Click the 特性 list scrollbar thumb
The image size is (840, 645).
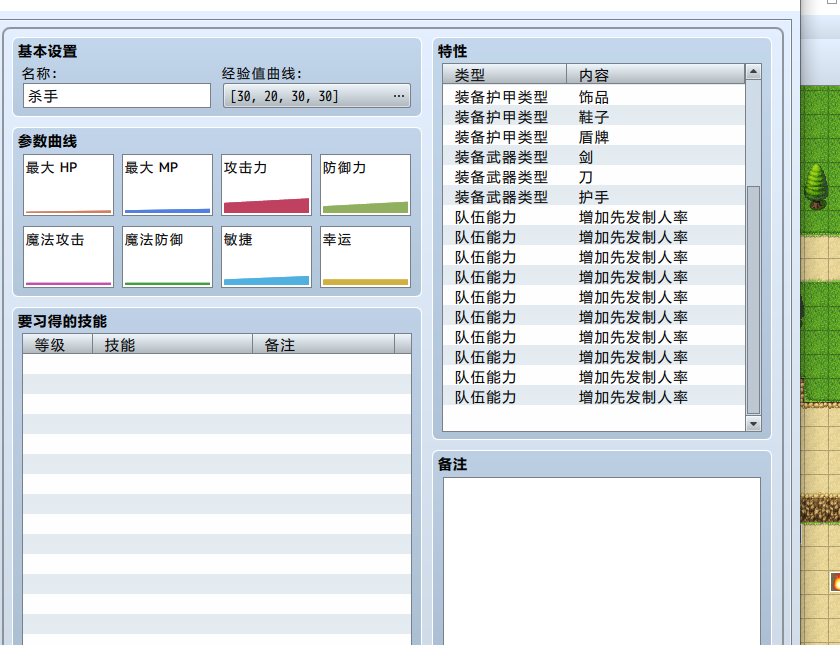[x=753, y=300]
